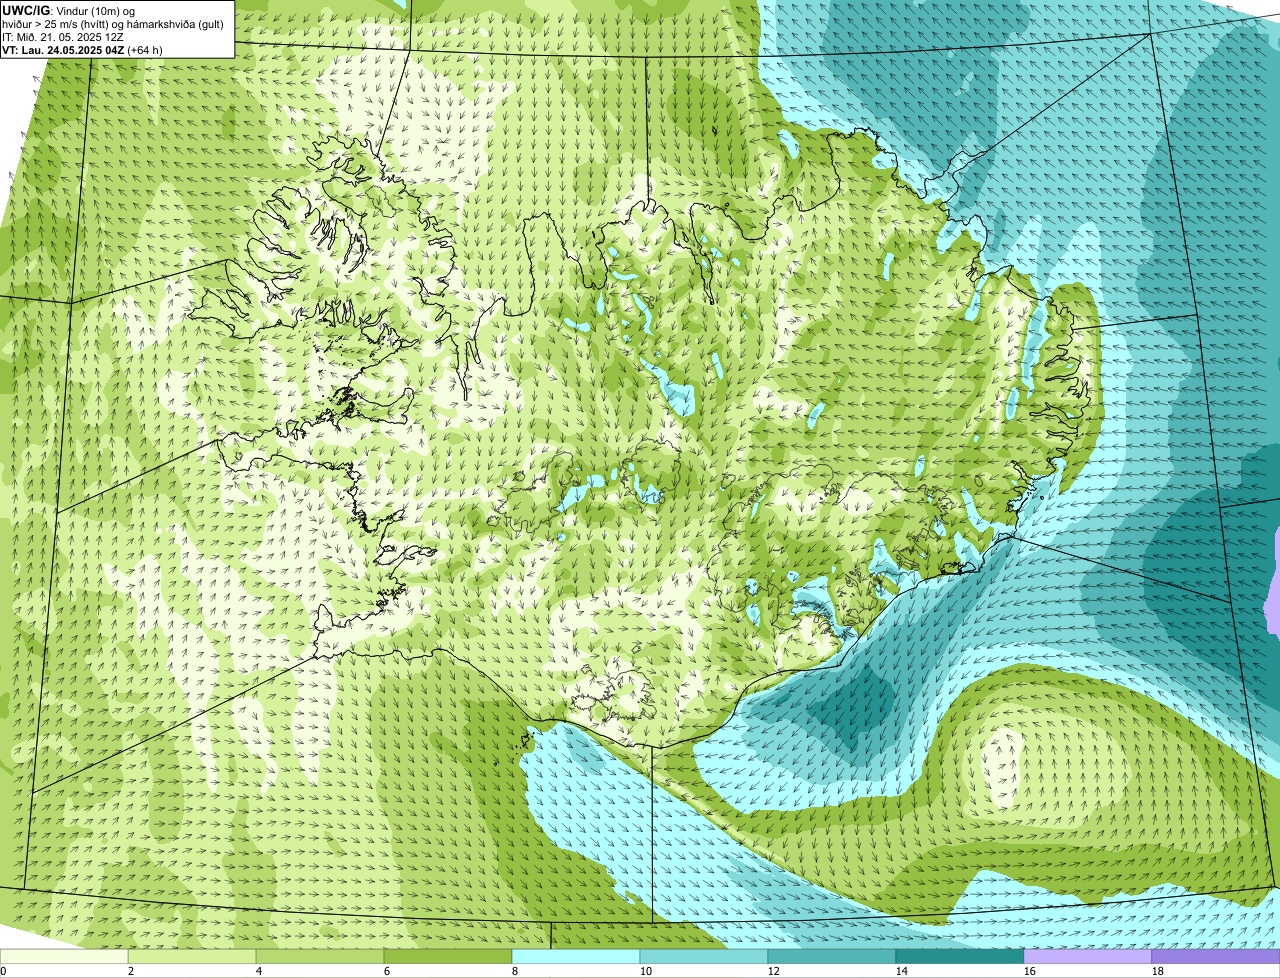Click the "18" scale label
The width and height of the screenshot is (1280, 978).
click(1158, 971)
